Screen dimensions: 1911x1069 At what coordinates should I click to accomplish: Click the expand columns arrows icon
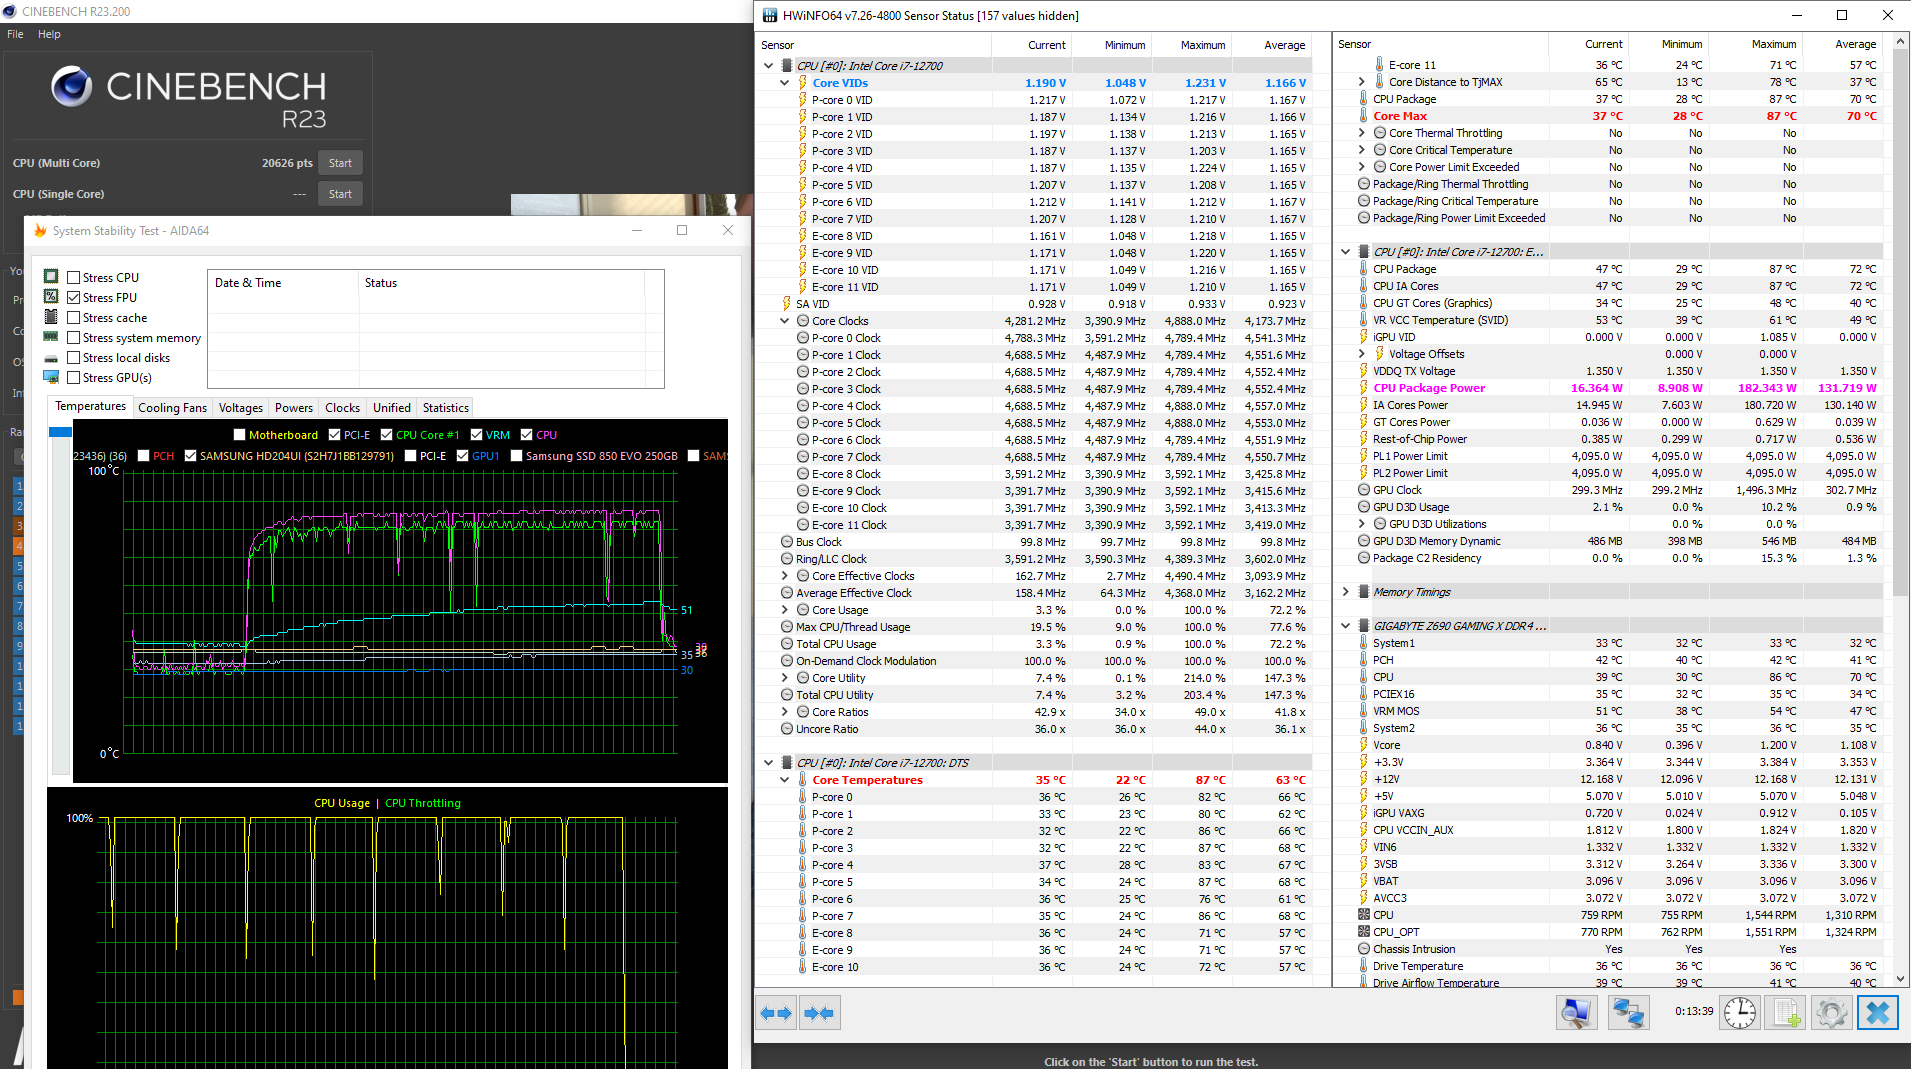coord(776,1013)
